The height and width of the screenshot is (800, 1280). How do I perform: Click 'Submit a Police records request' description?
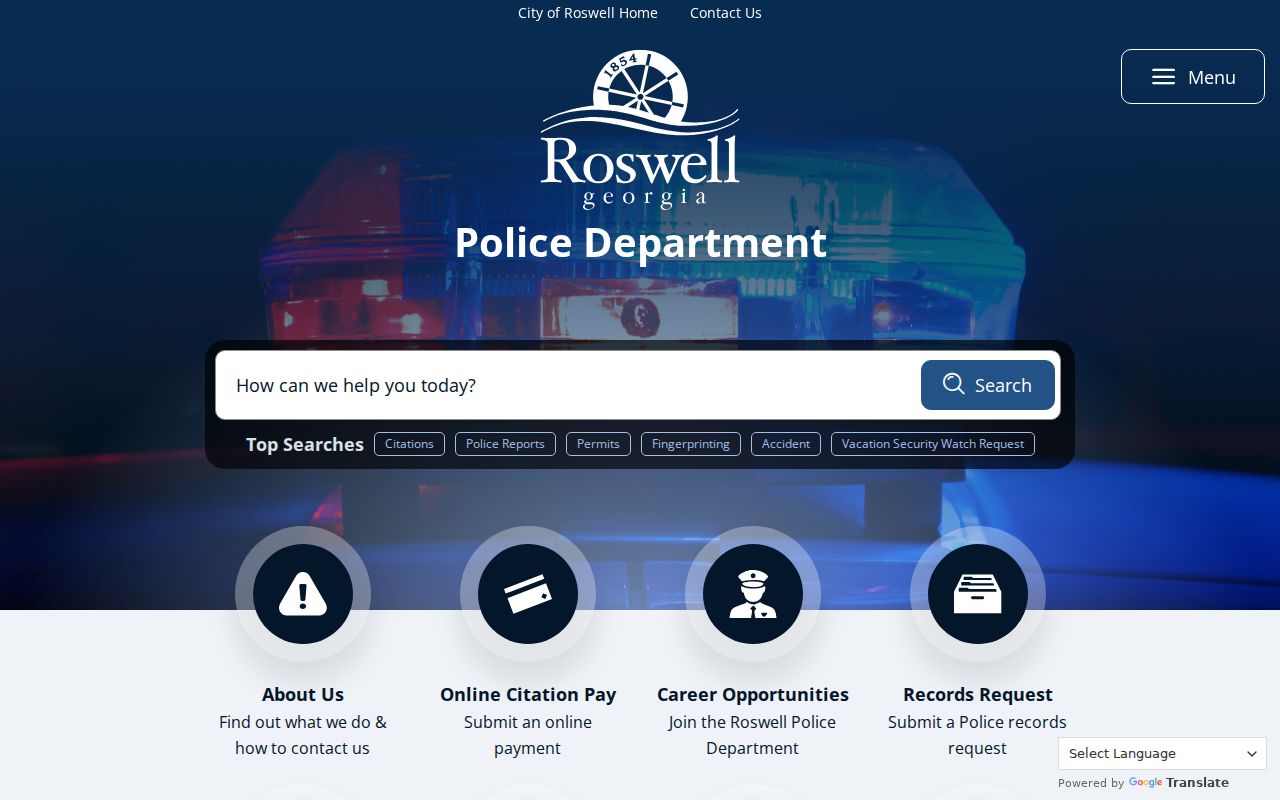pyautogui.click(x=978, y=735)
